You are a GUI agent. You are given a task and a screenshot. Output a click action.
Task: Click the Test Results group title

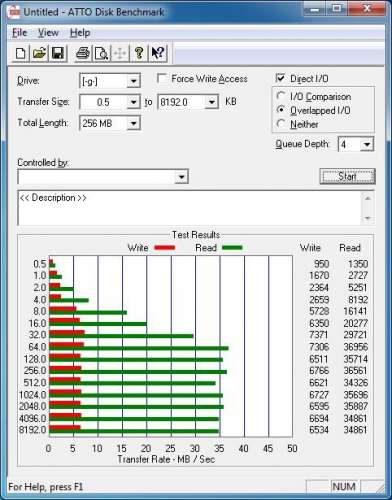click(196, 235)
